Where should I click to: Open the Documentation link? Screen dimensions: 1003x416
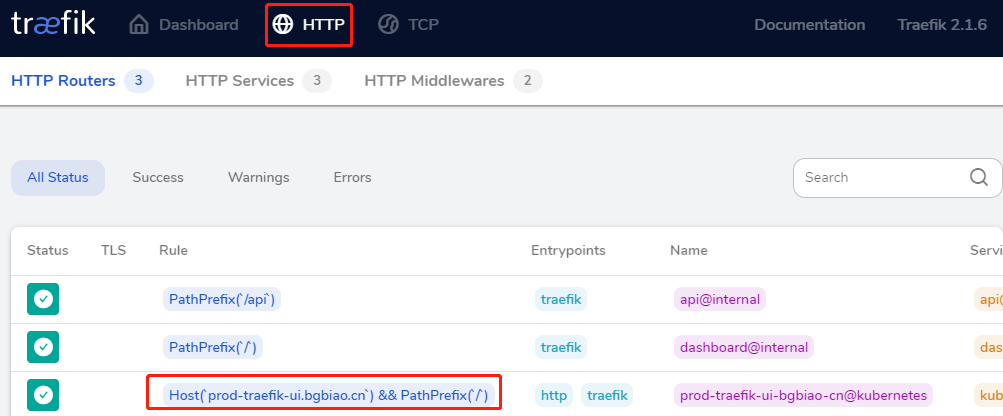(810, 25)
